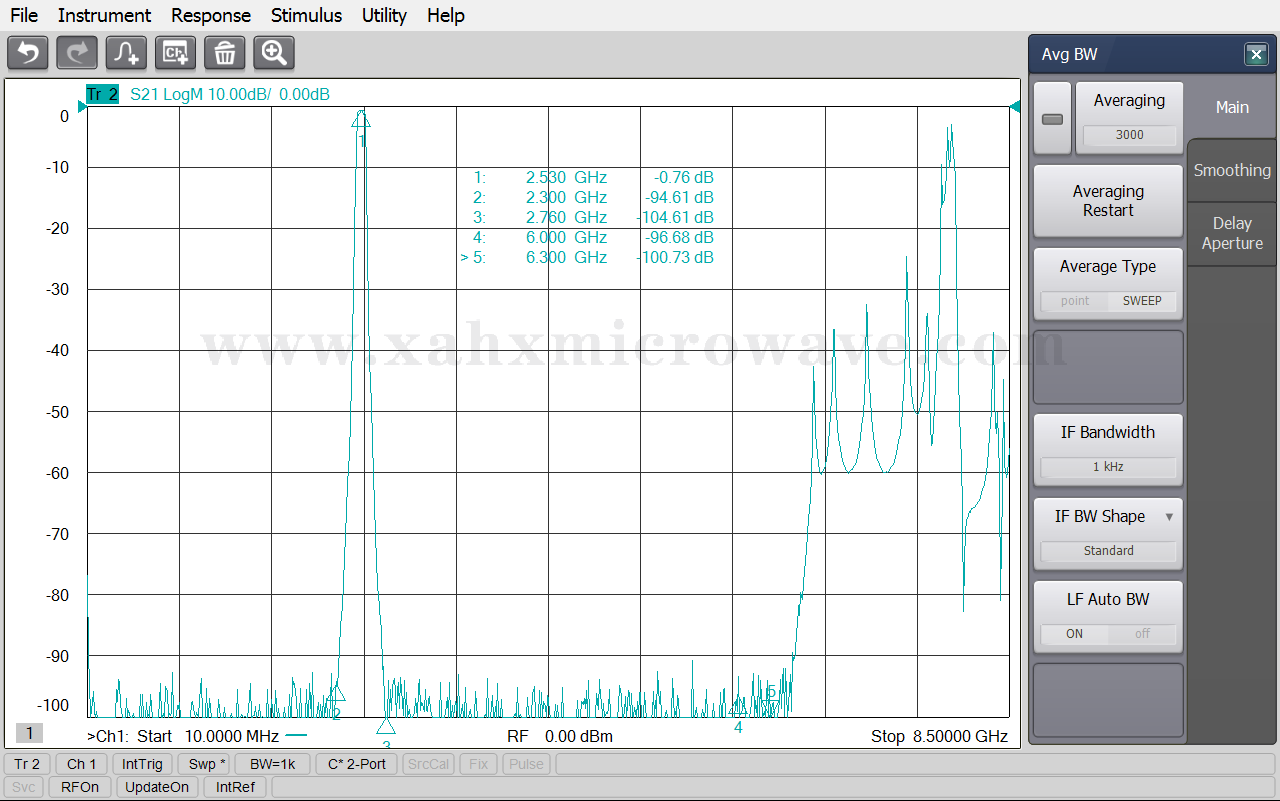The width and height of the screenshot is (1280, 801).
Task: Click the trash can Delete icon
Action: (x=225, y=53)
